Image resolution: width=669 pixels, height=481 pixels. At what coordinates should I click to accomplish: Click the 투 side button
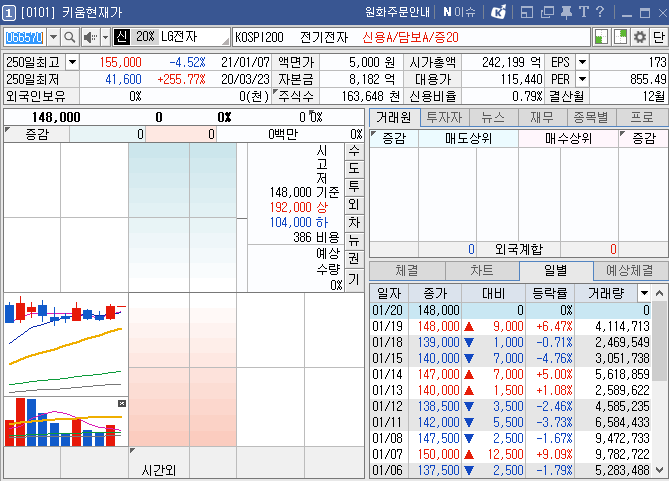tap(354, 187)
